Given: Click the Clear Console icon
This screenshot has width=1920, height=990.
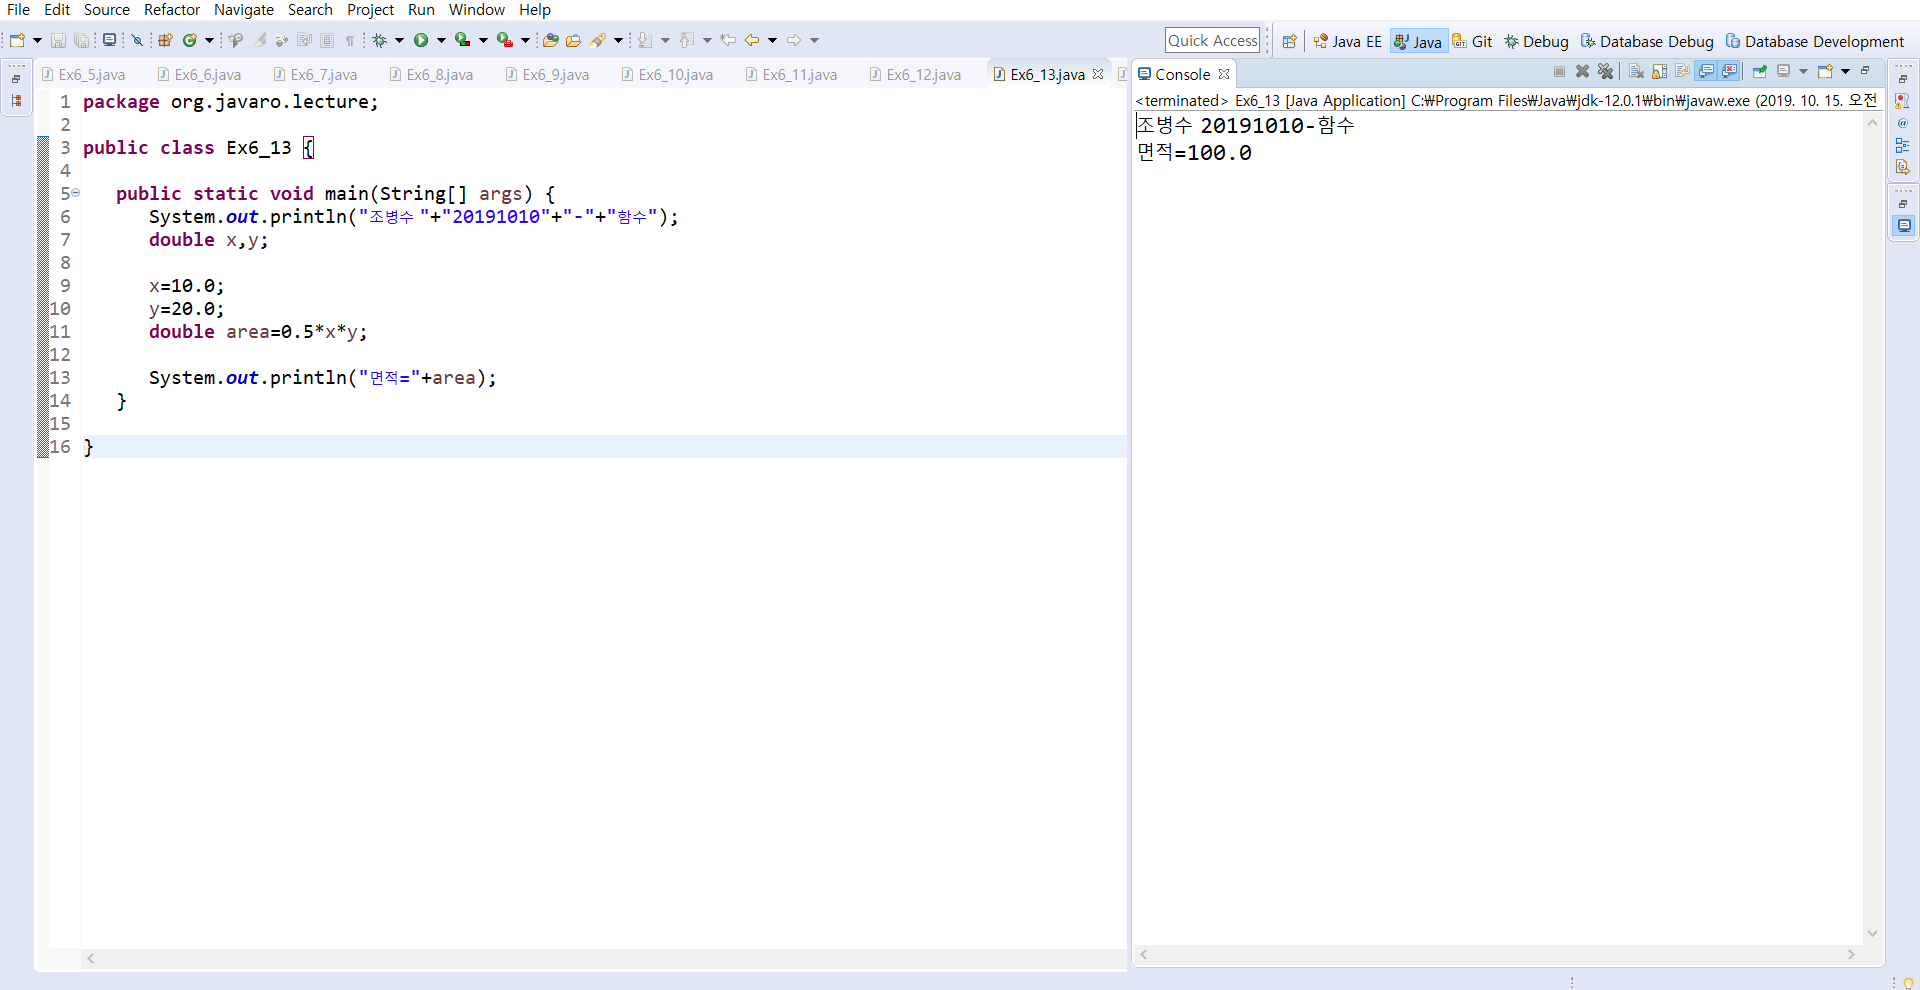Looking at the screenshot, I should [x=1636, y=71].
